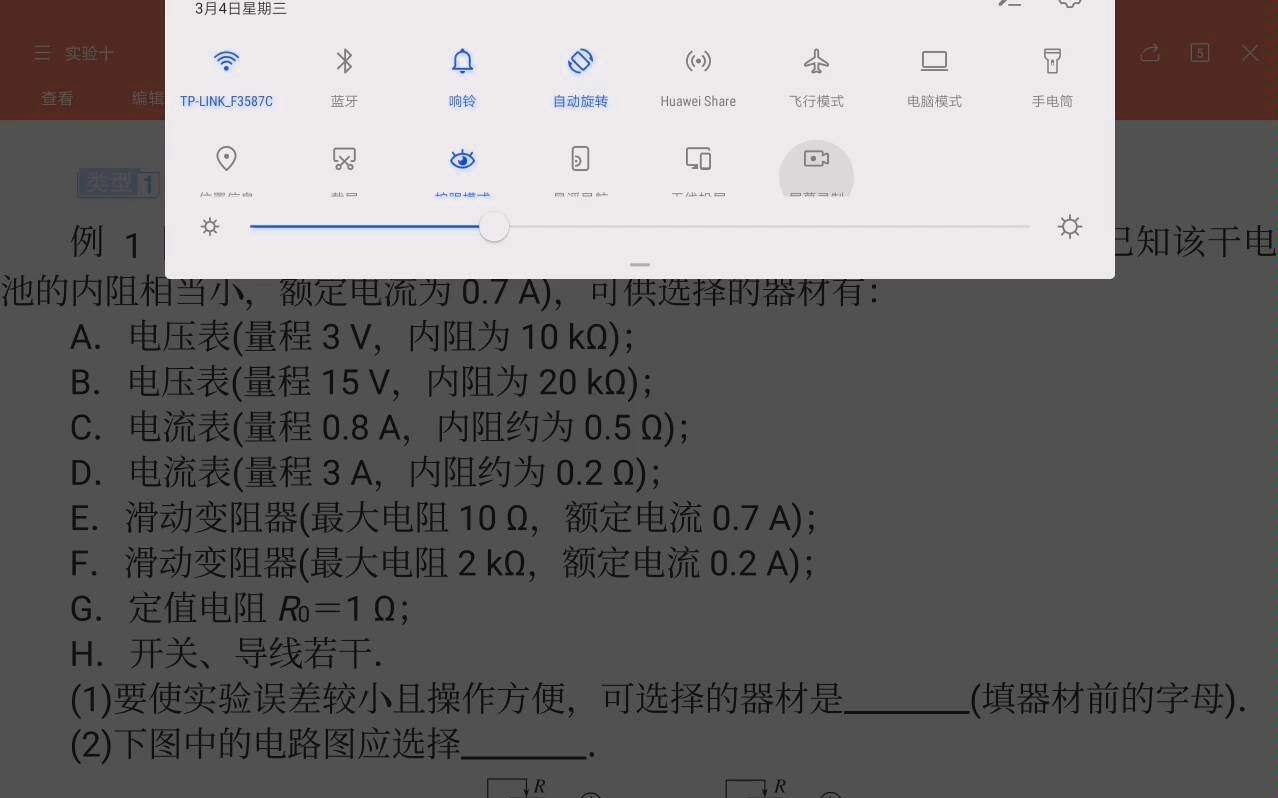Viewport: 1278px width, 798px height.
Task: Open the Settings gear
Action: point(1068,3)
